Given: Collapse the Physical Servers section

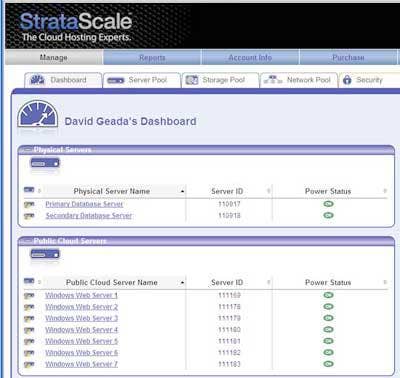Looking at the screenshot, I should tap(26, 150).
